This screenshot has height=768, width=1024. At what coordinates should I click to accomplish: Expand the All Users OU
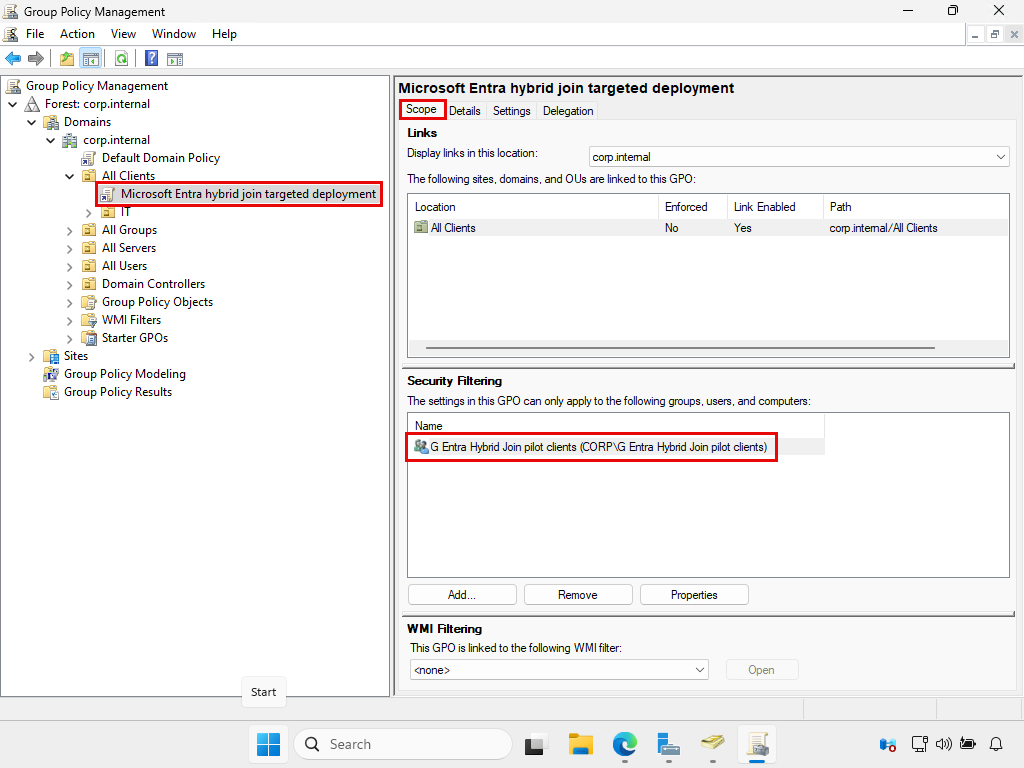tap(70, 266)
